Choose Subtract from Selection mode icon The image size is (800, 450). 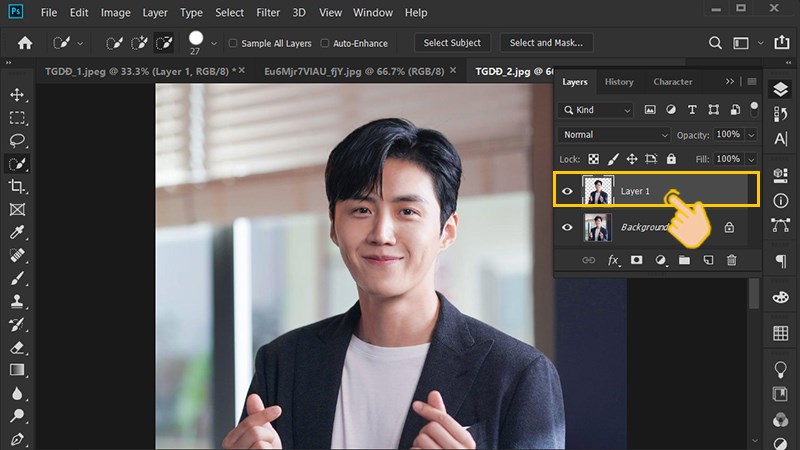(x=164, y=43)
